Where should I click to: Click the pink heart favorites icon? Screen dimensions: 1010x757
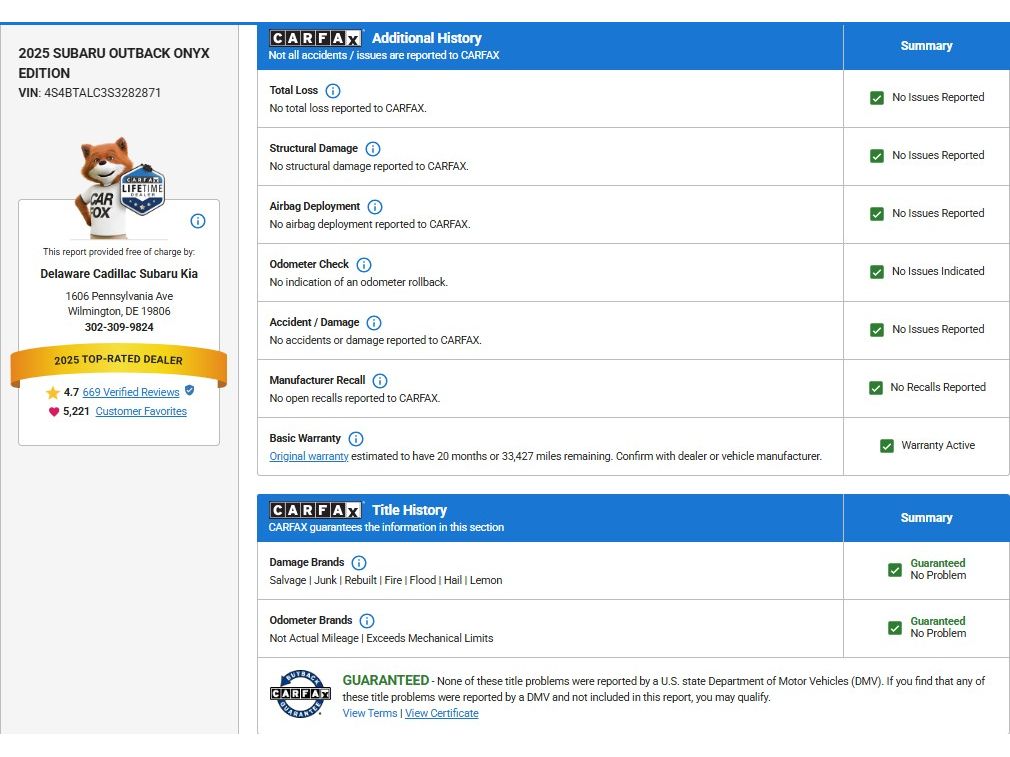[54, 412]
